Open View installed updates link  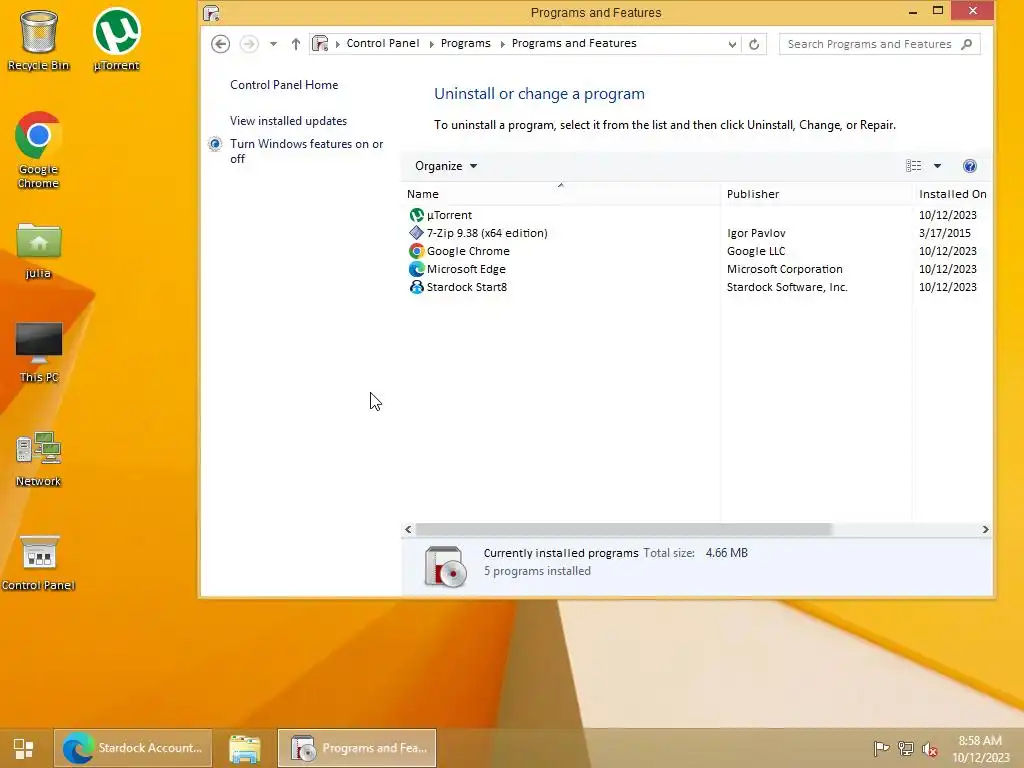pyautogui.click(x=288, y=121)
